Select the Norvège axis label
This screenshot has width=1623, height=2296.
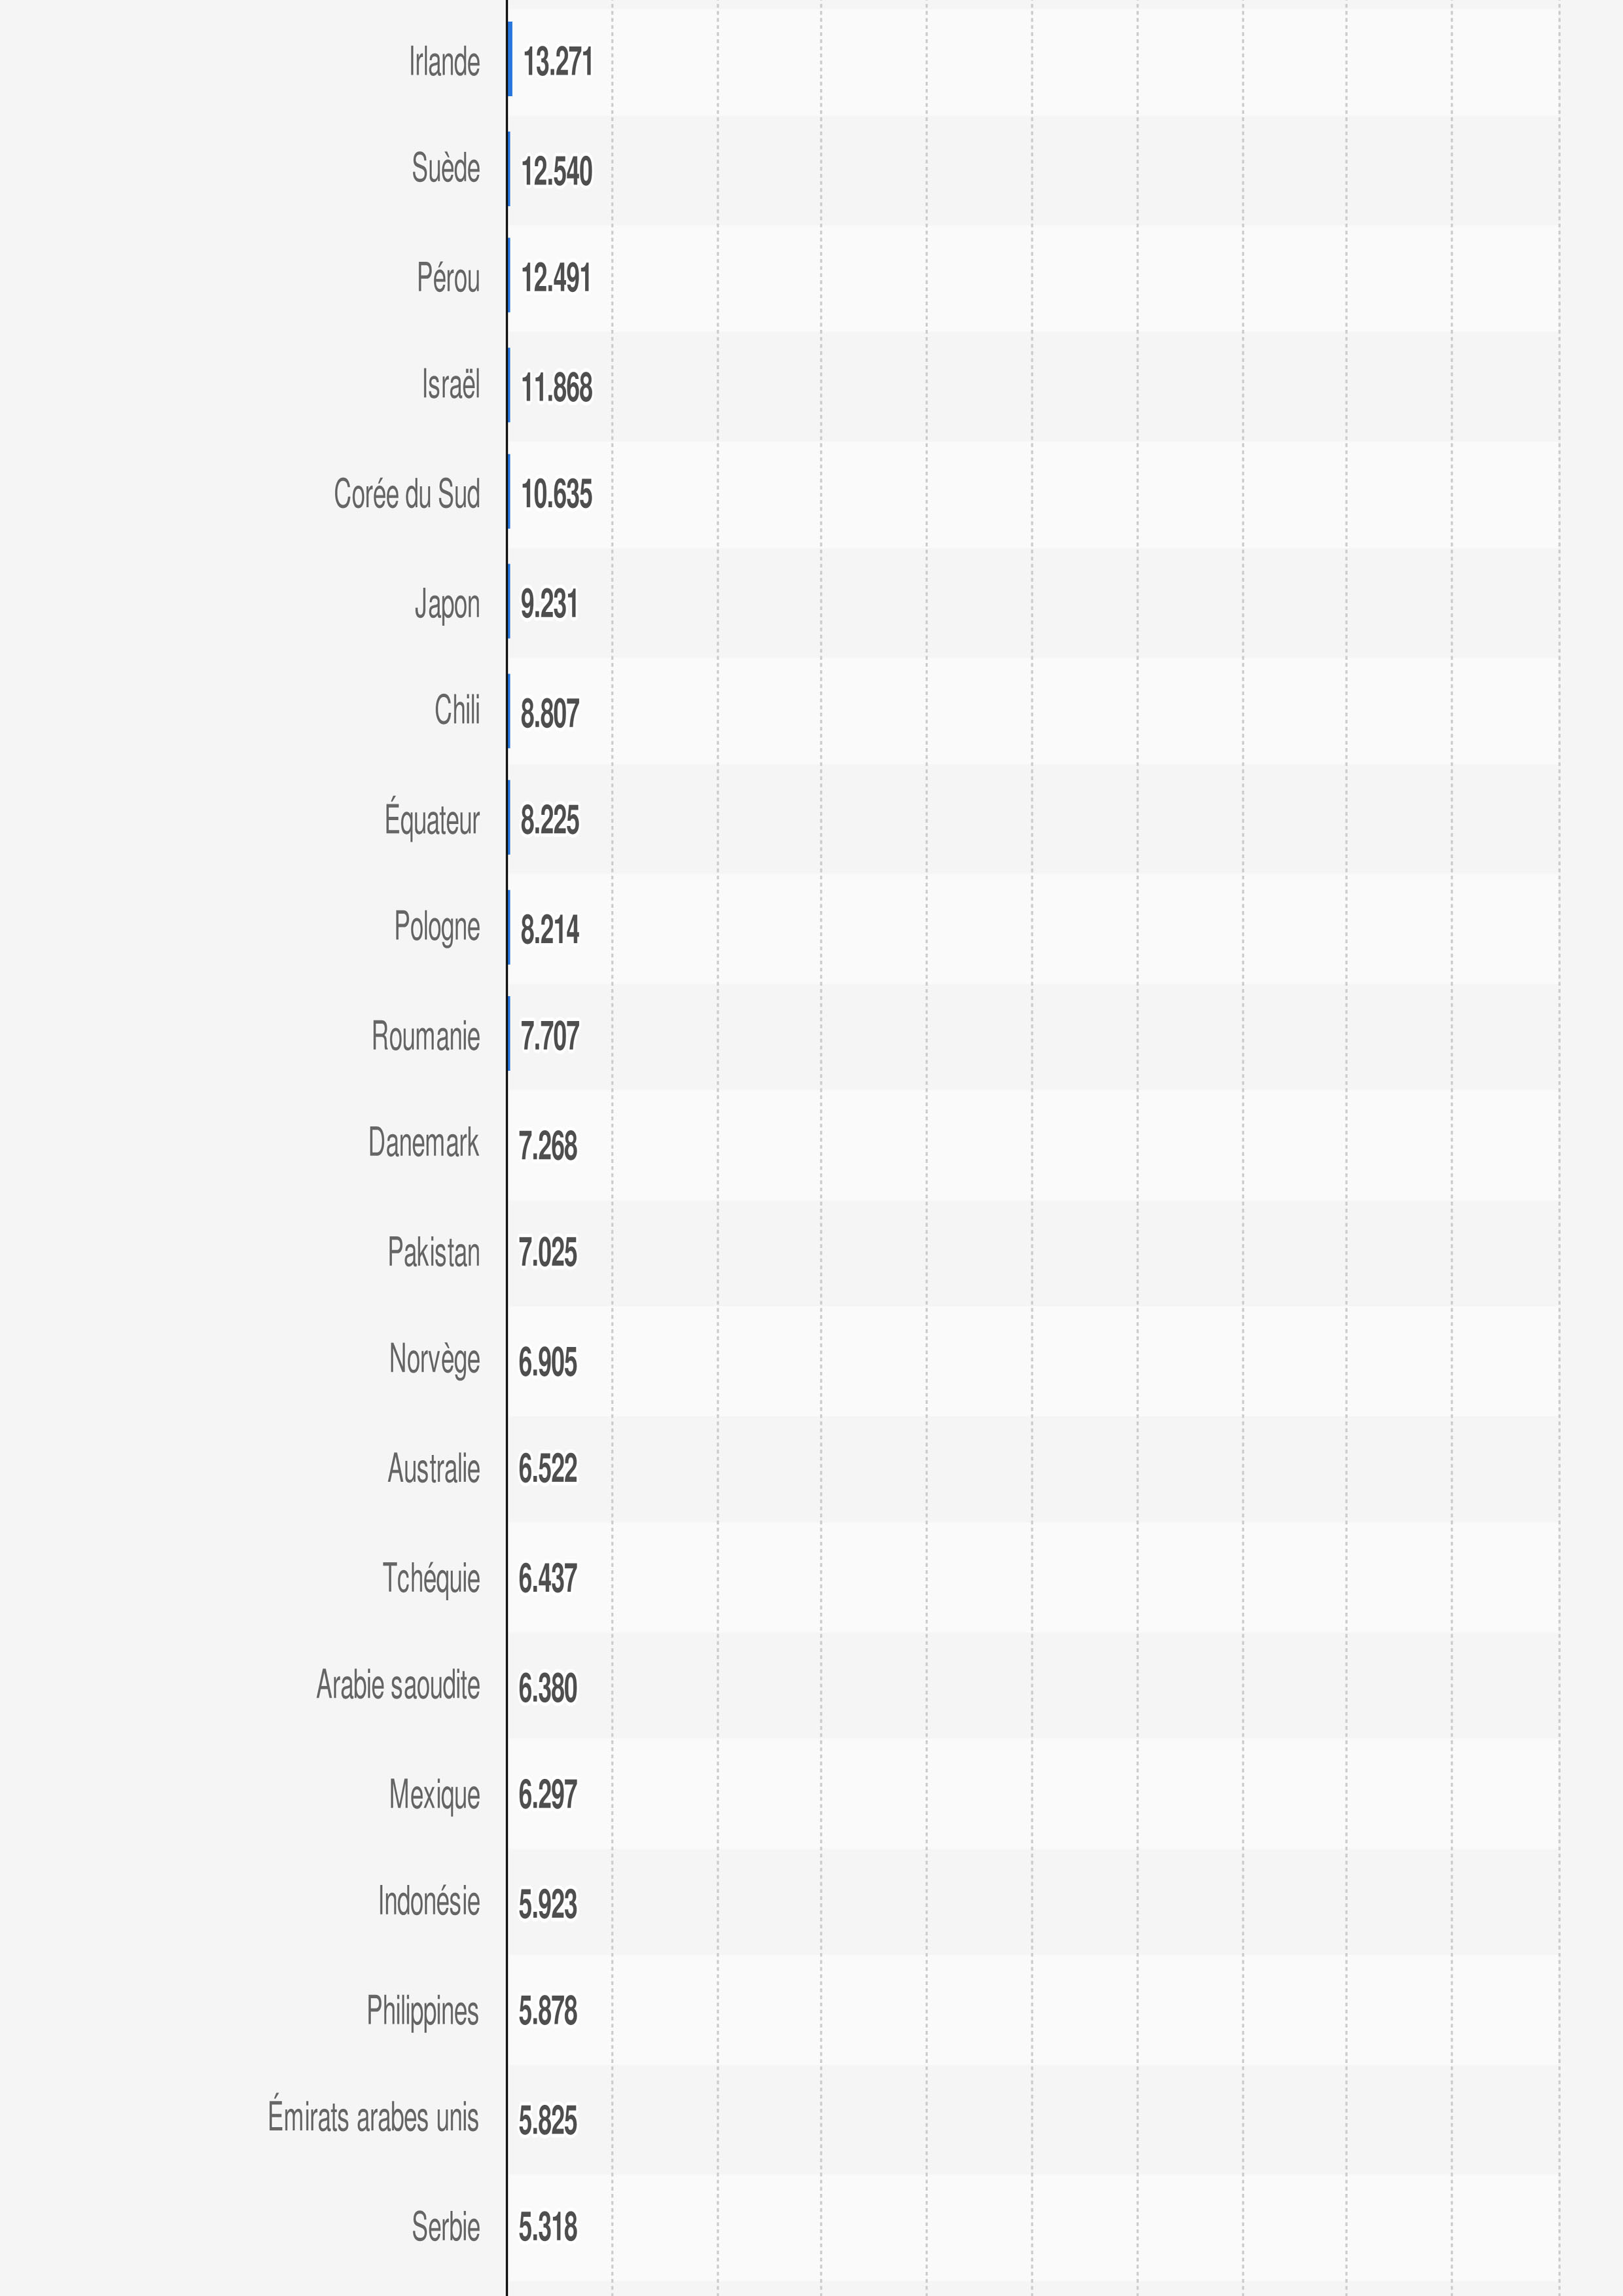pos(434,1359)
